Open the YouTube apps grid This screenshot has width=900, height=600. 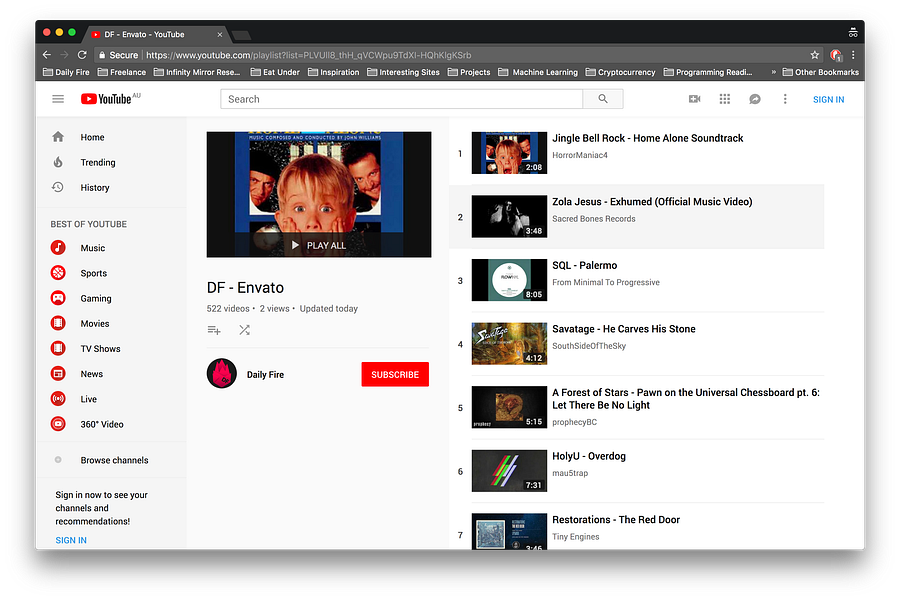point(725,99)
